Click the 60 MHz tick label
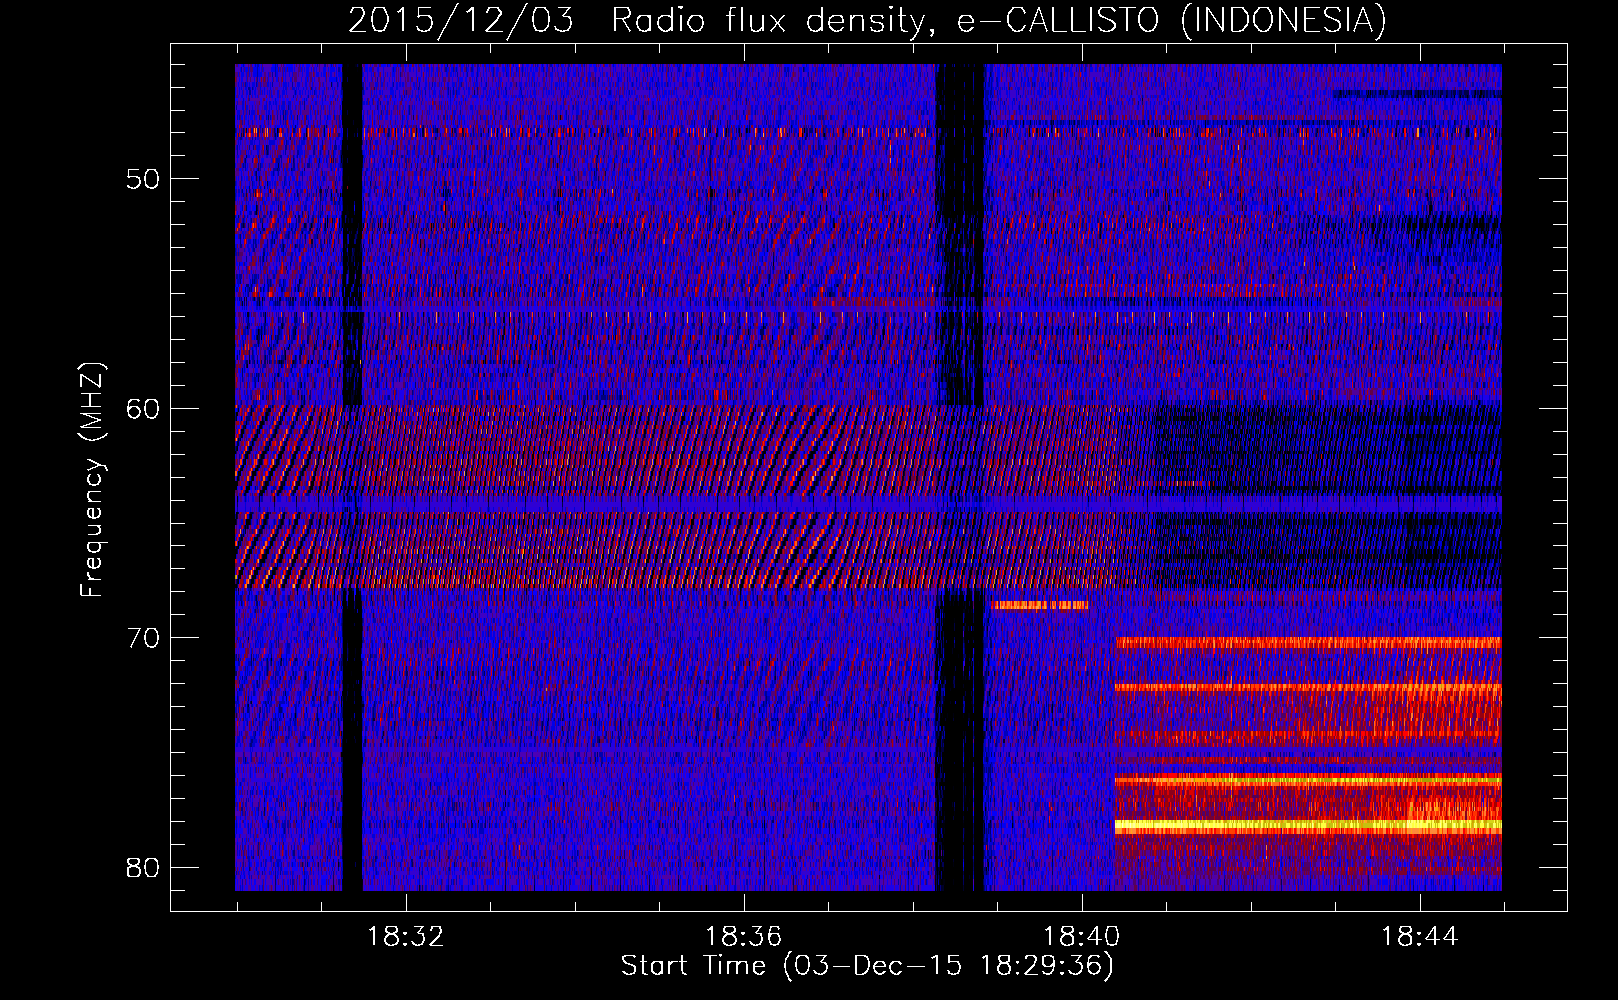 click(x=143, y=408)
